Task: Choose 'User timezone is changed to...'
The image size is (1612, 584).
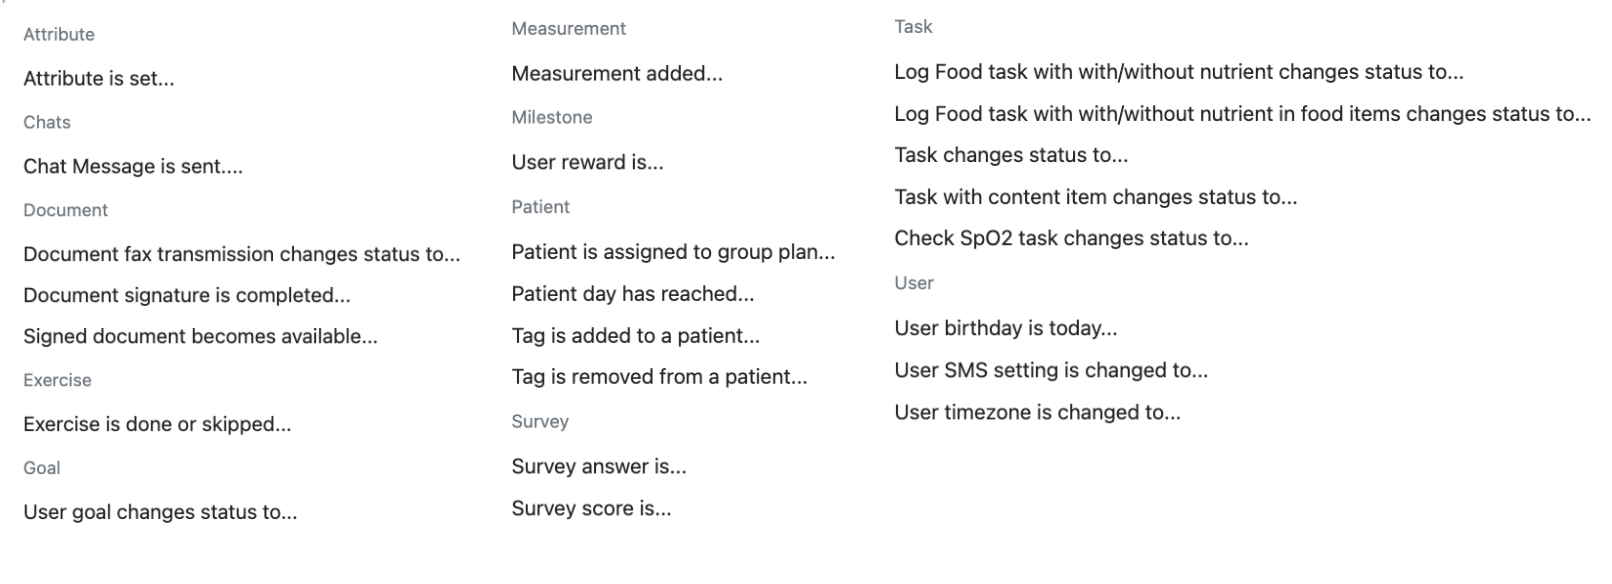Action: [x=1037, y=413]
